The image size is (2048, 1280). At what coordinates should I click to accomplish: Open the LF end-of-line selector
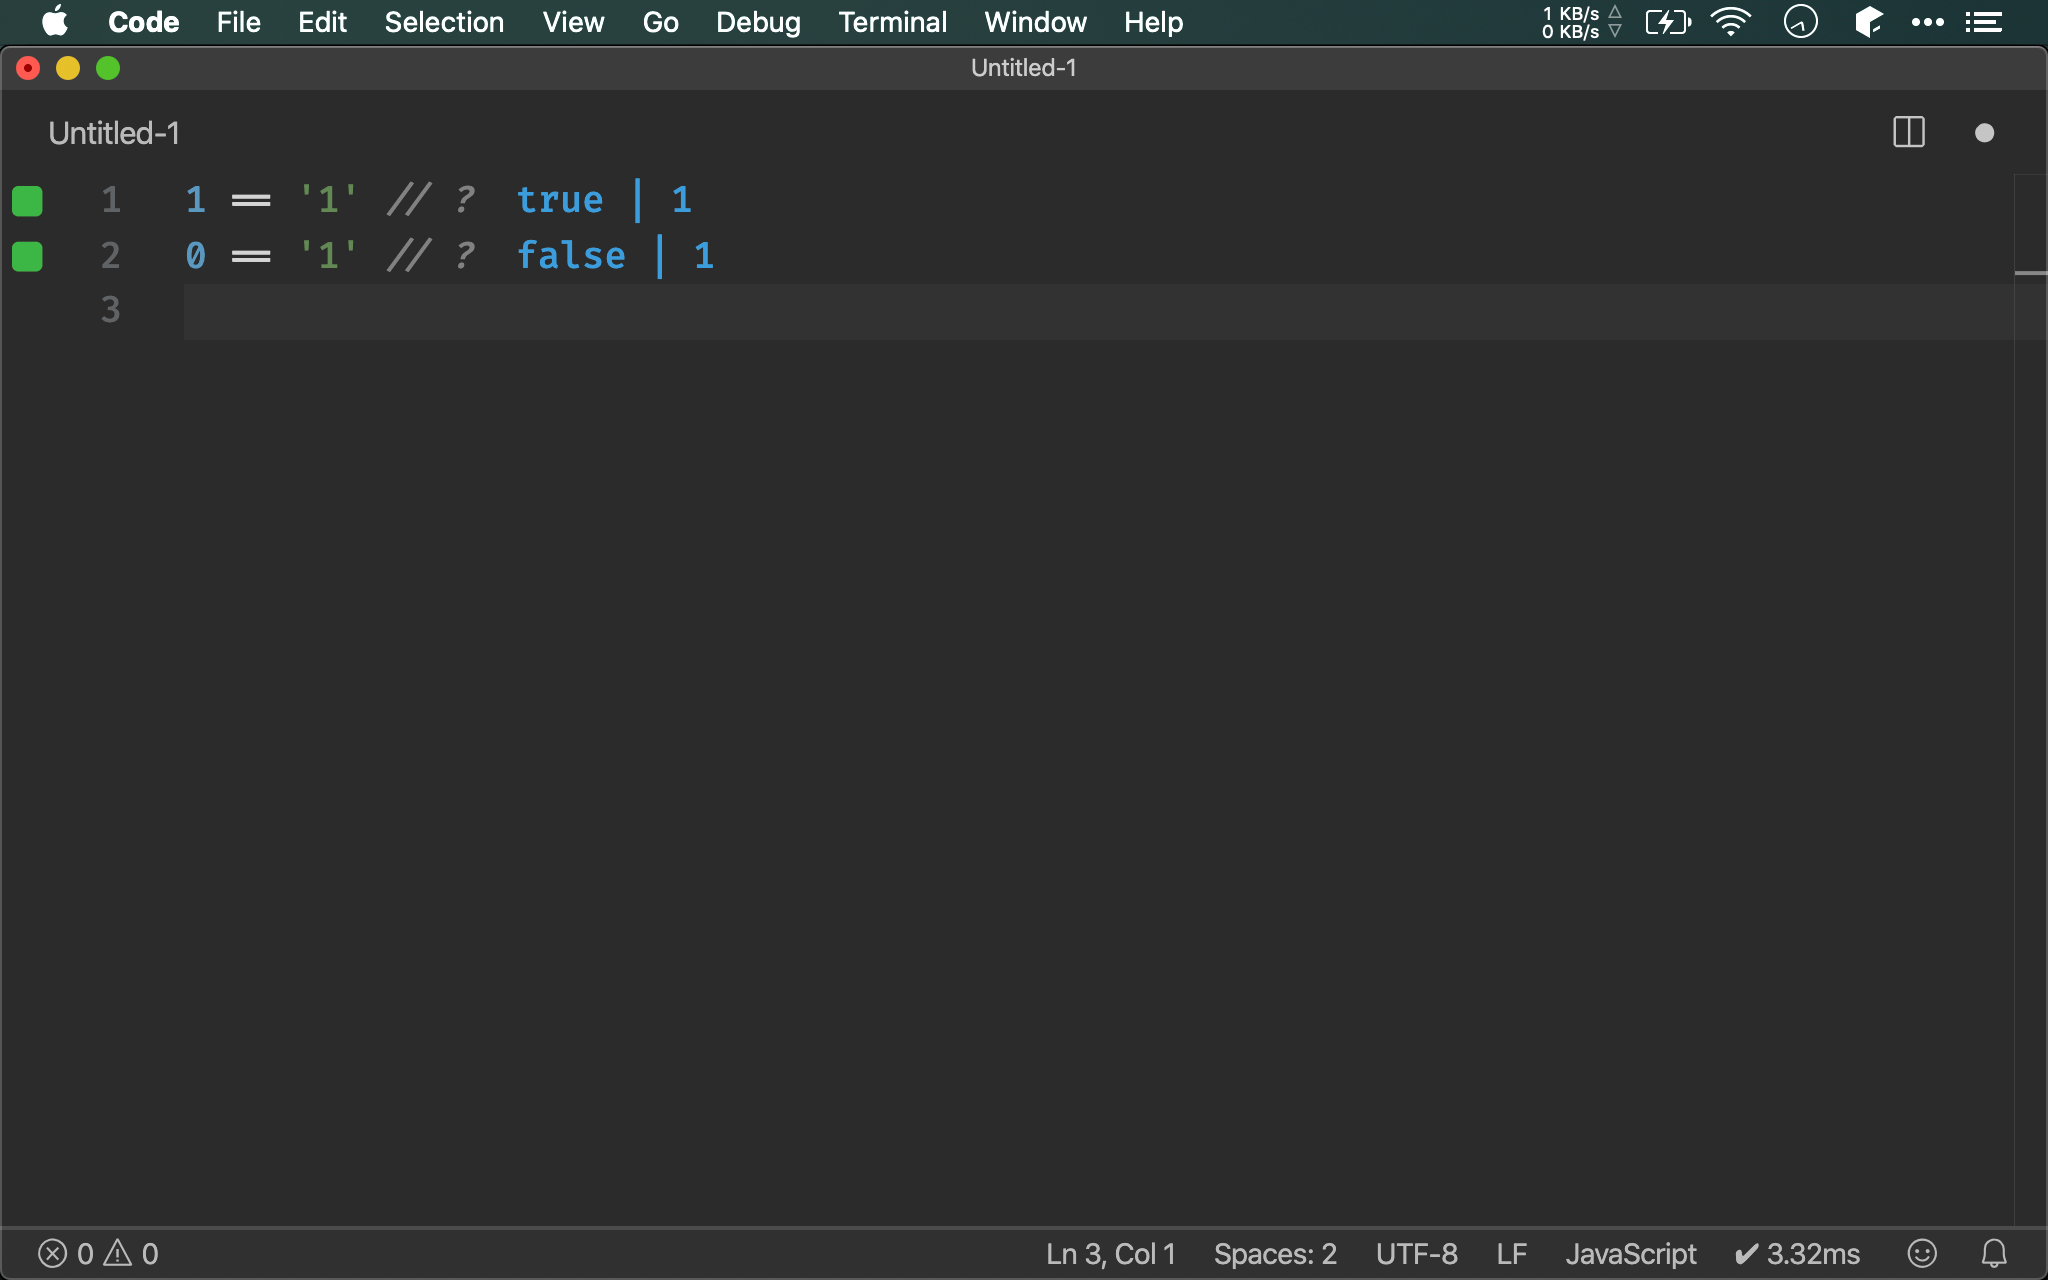pyautogui.click(x=1511, y=1253)
